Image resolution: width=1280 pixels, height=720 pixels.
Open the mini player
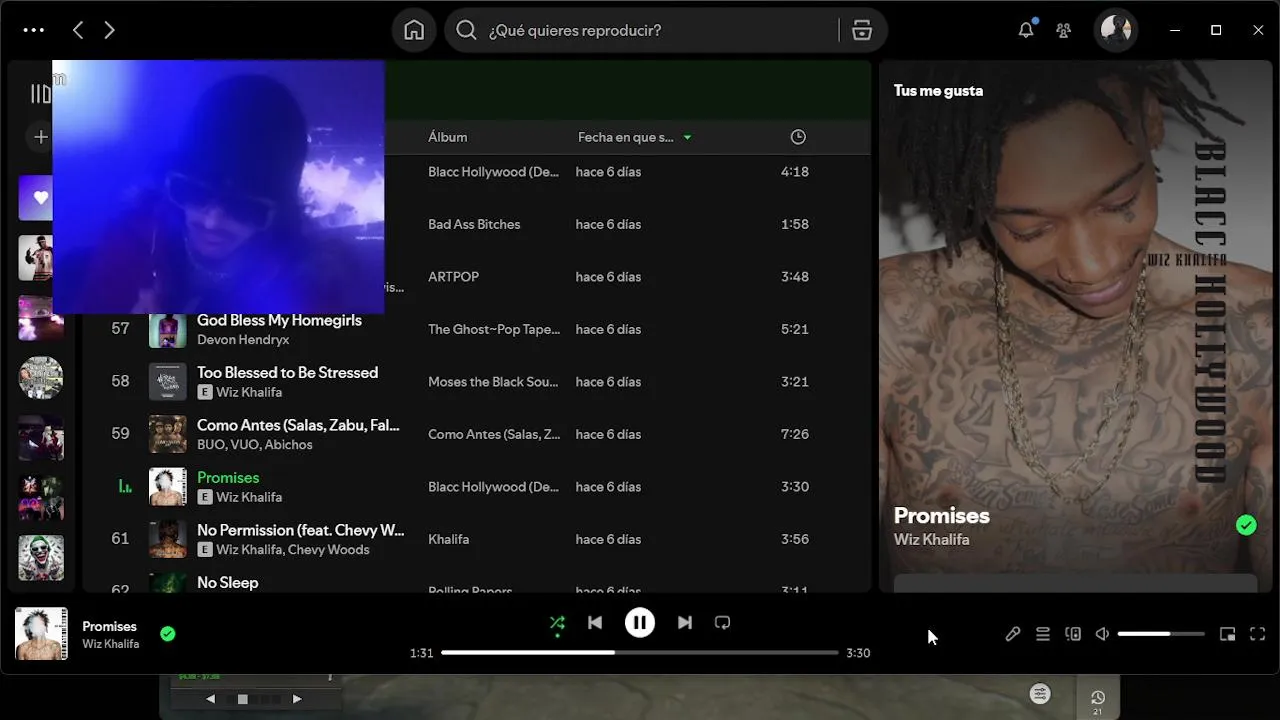(x=1228, y=634)
